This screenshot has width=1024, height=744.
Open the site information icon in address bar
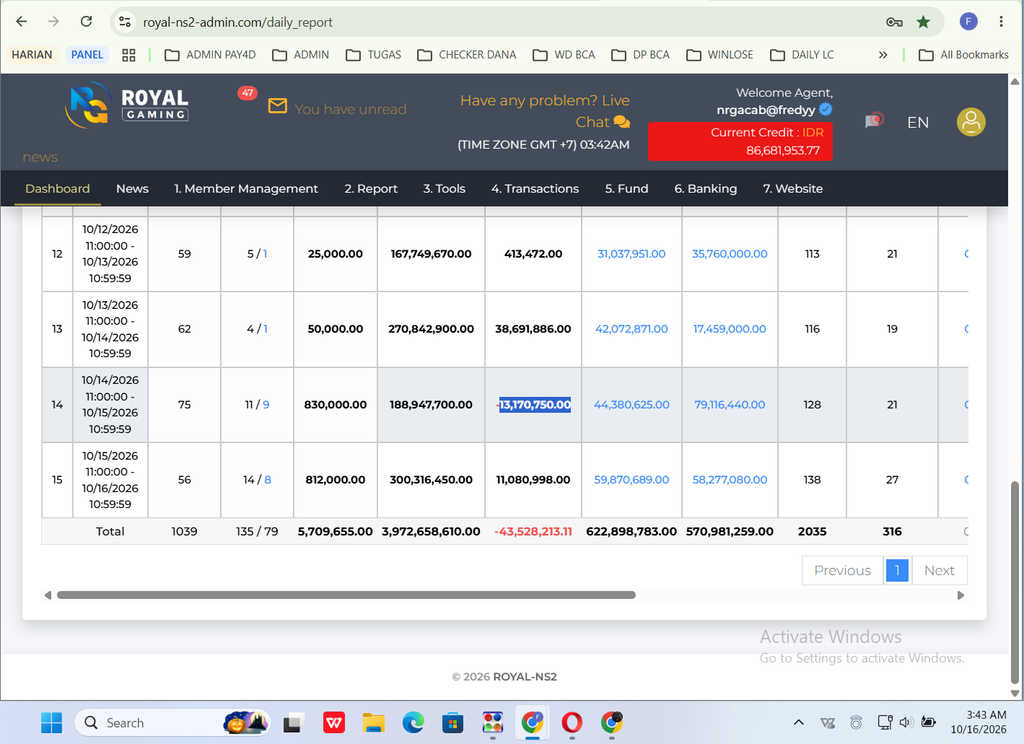(125, 22)
